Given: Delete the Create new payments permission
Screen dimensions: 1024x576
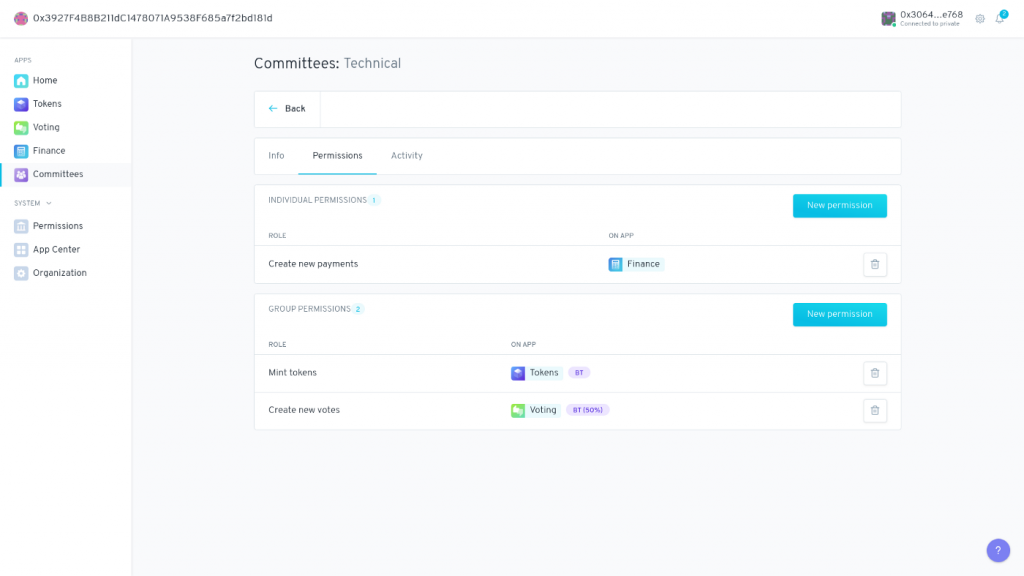Looking at the screenshot, I should [875, 263].
